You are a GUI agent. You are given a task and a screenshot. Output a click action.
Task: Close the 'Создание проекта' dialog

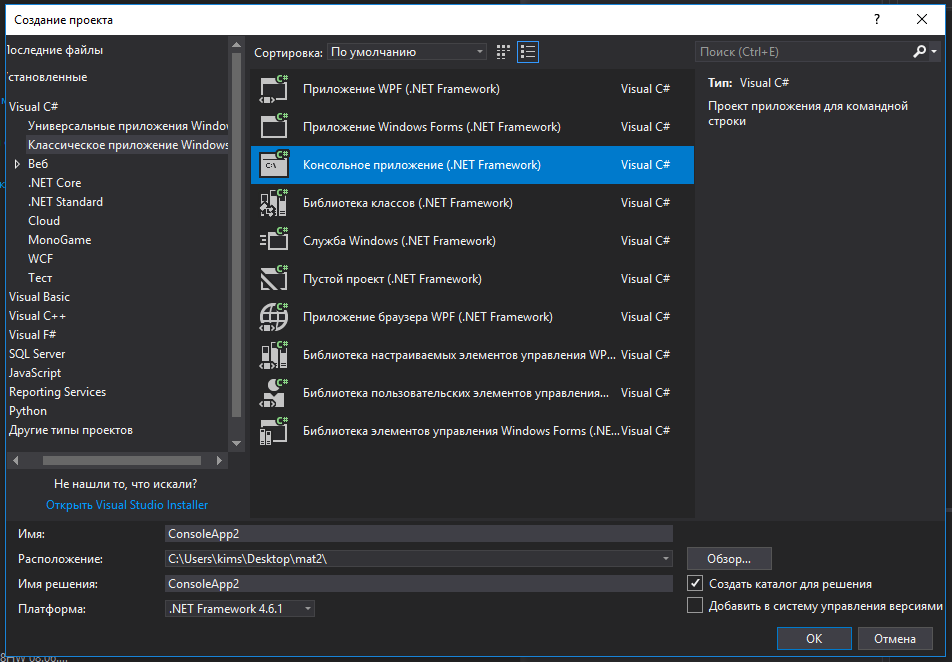click(922, 19)
